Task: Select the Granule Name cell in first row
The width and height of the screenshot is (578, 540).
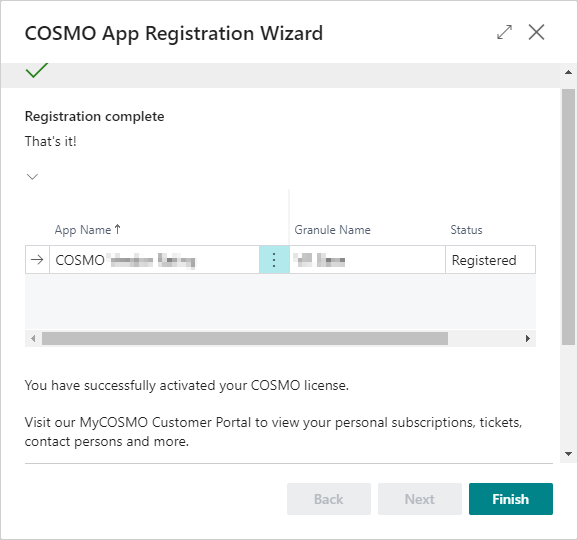Action: click(x=368, y=260)
